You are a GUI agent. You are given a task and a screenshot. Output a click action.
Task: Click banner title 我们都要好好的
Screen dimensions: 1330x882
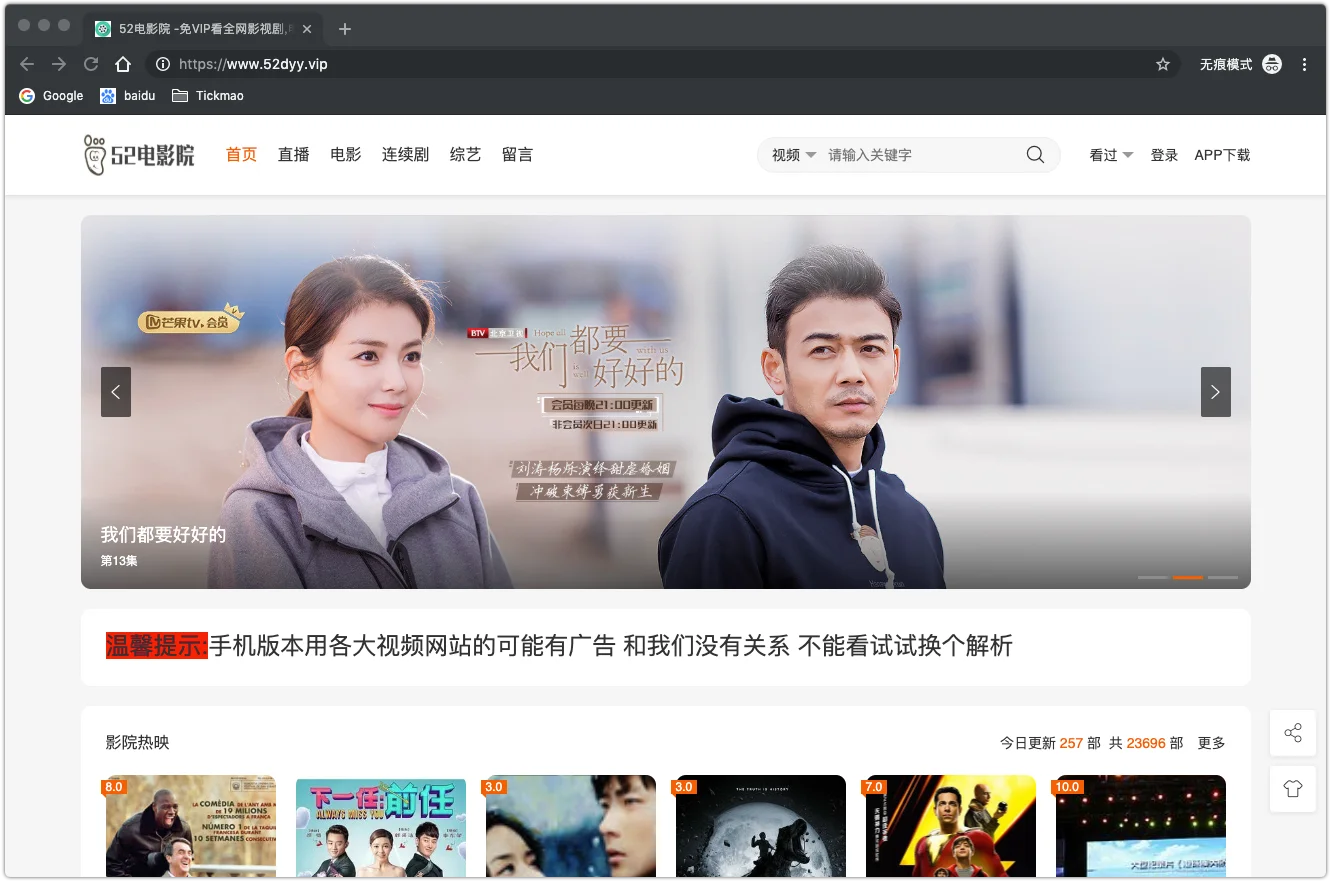[163, 535]
